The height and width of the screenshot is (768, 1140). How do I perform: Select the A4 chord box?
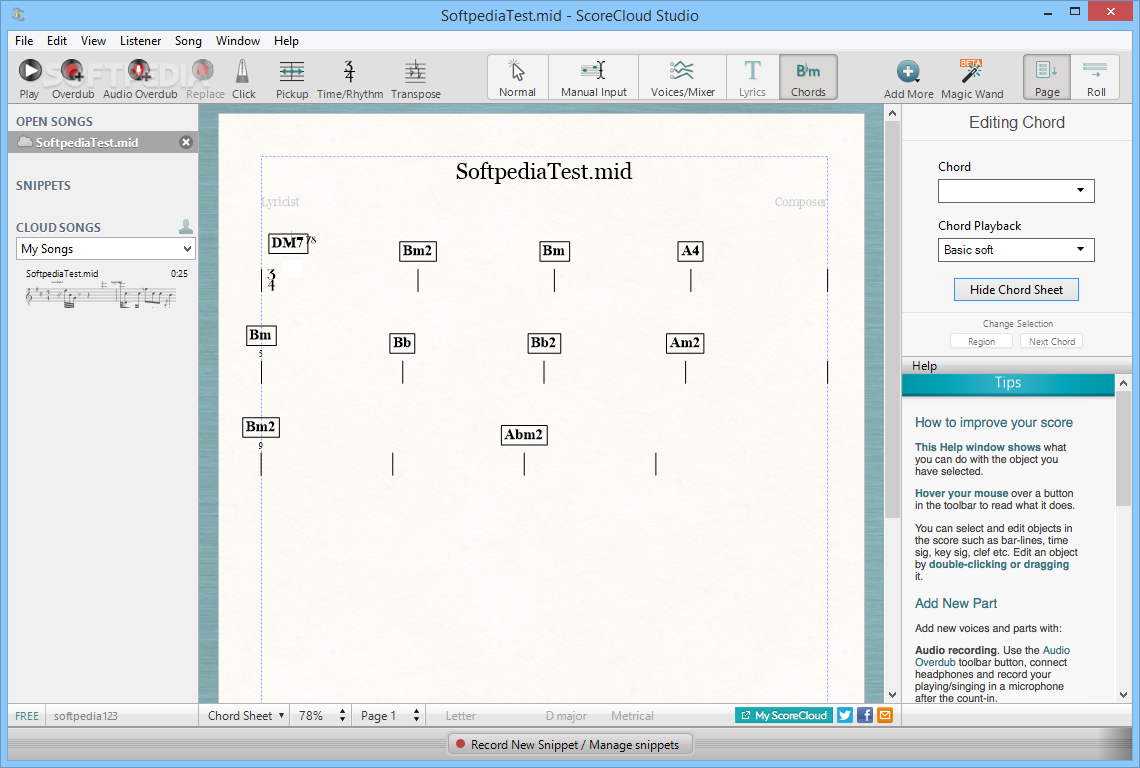coord(690,251)
